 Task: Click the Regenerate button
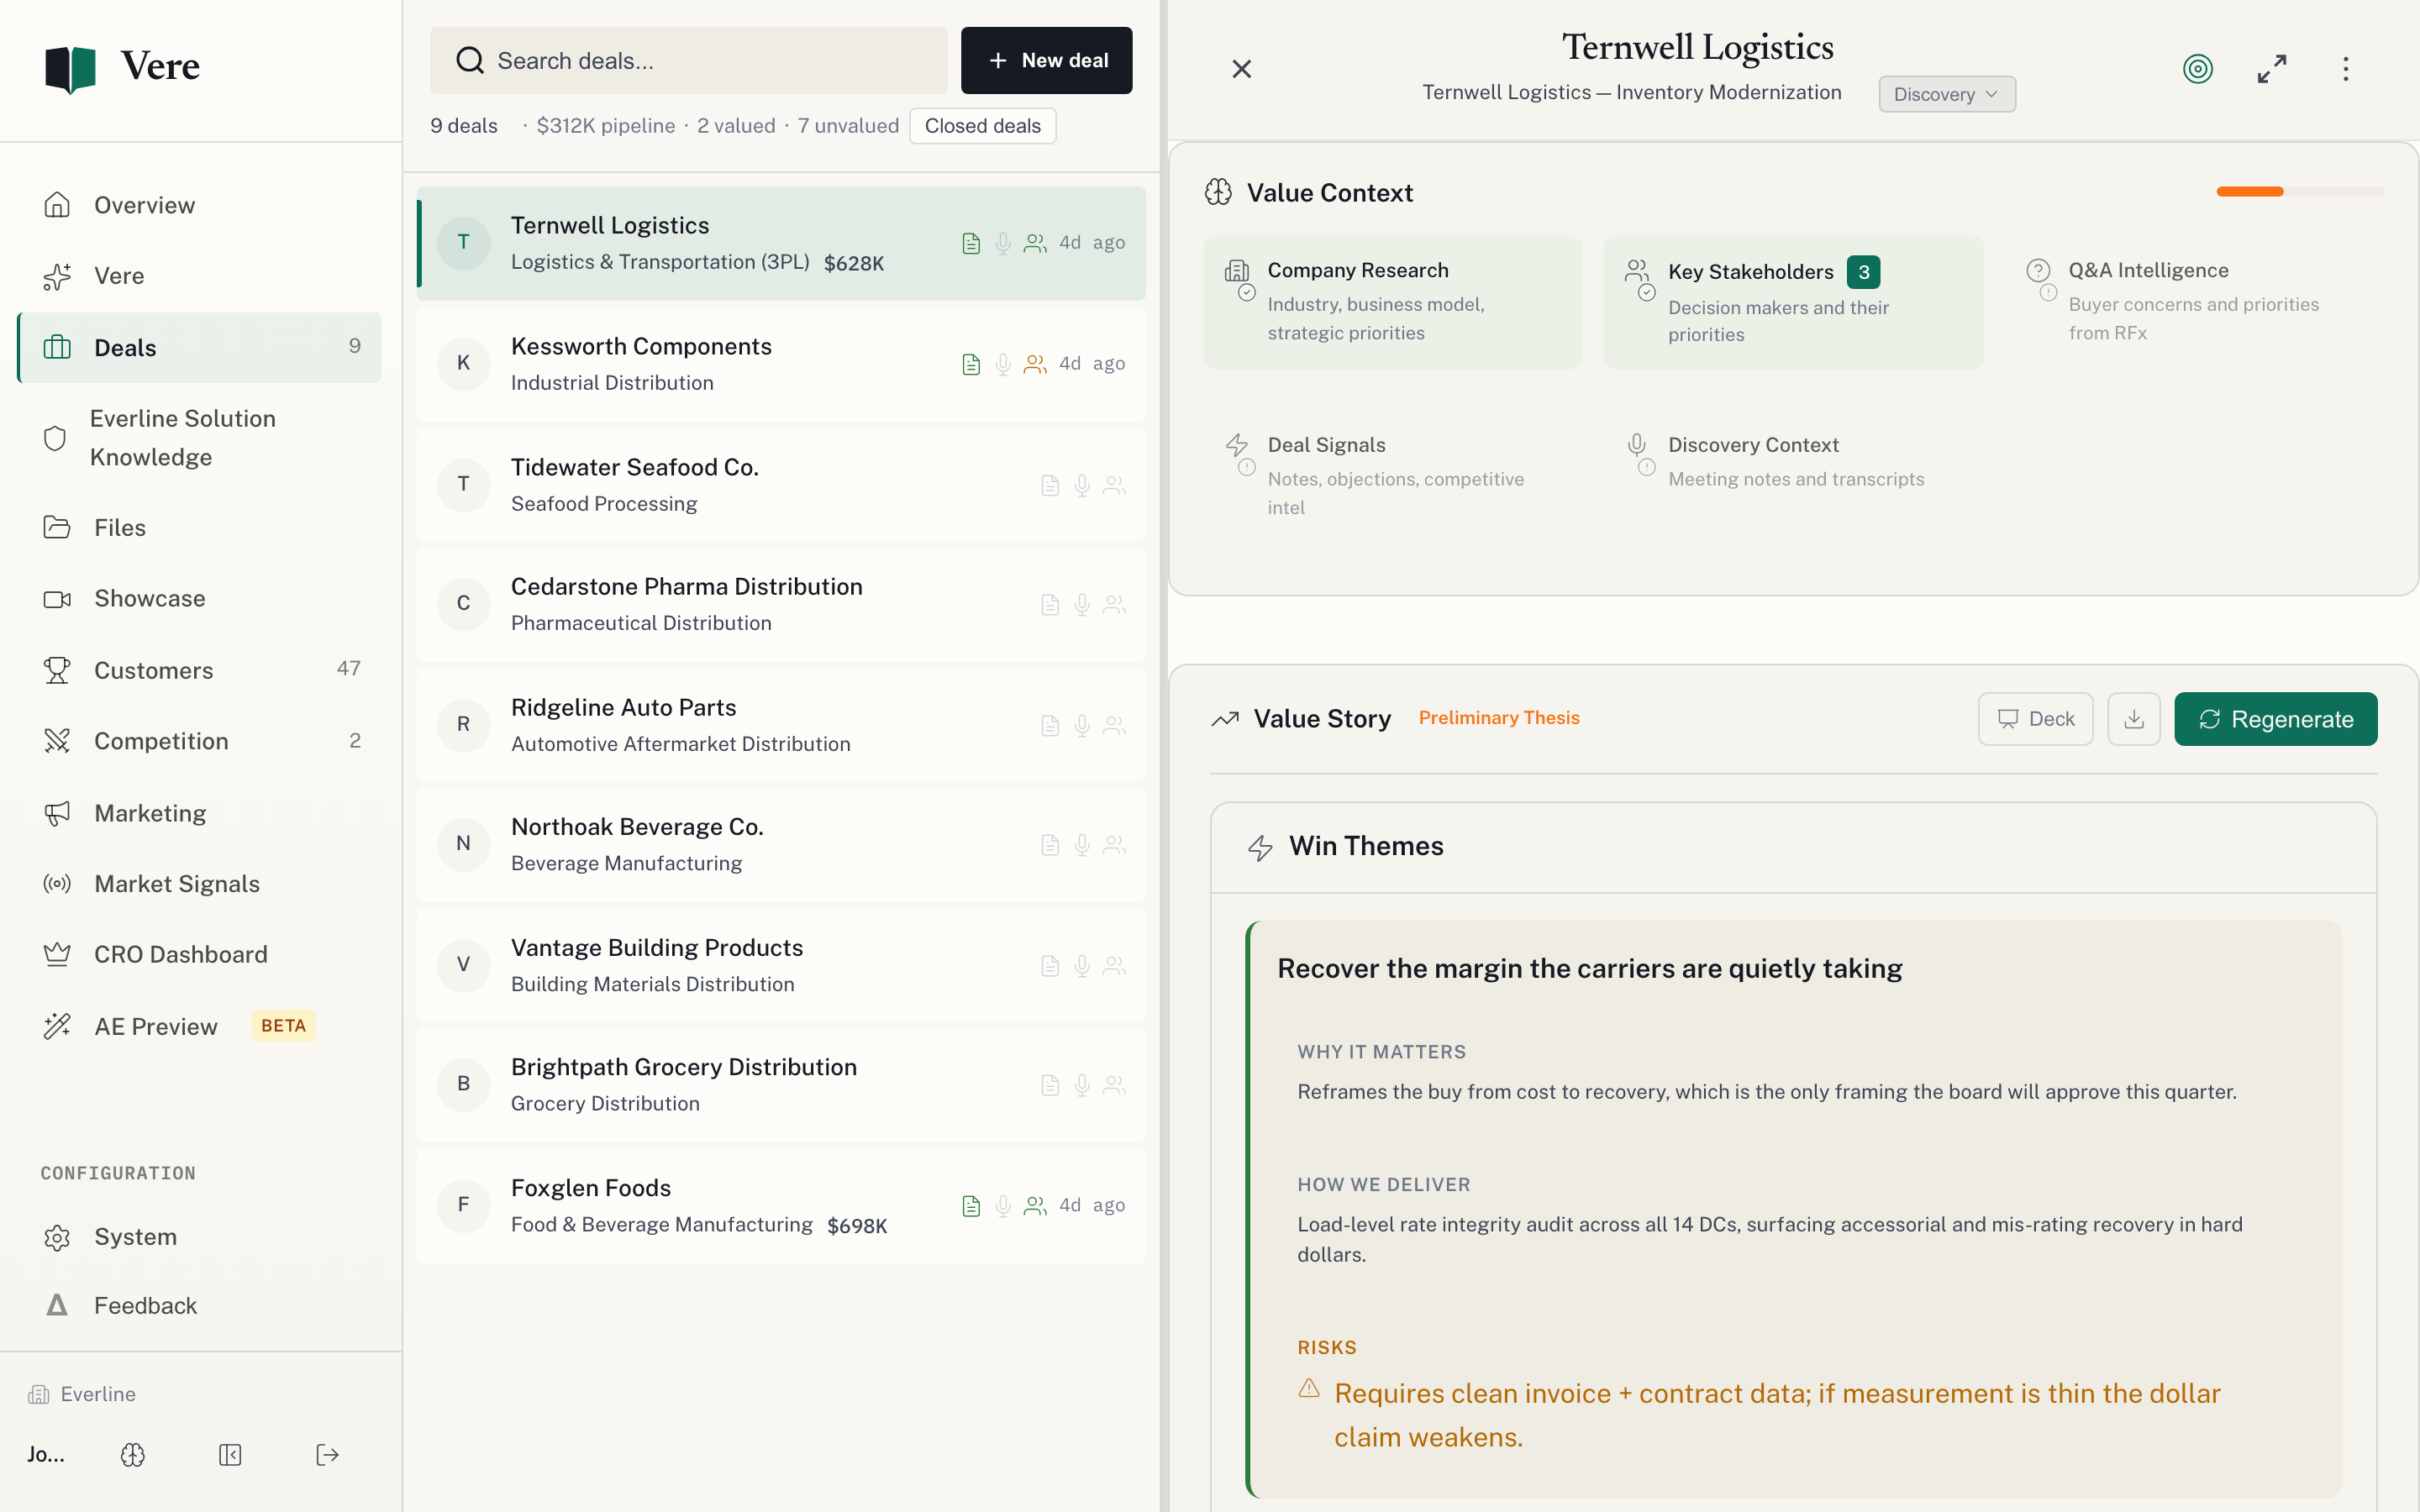(2275, 719)
